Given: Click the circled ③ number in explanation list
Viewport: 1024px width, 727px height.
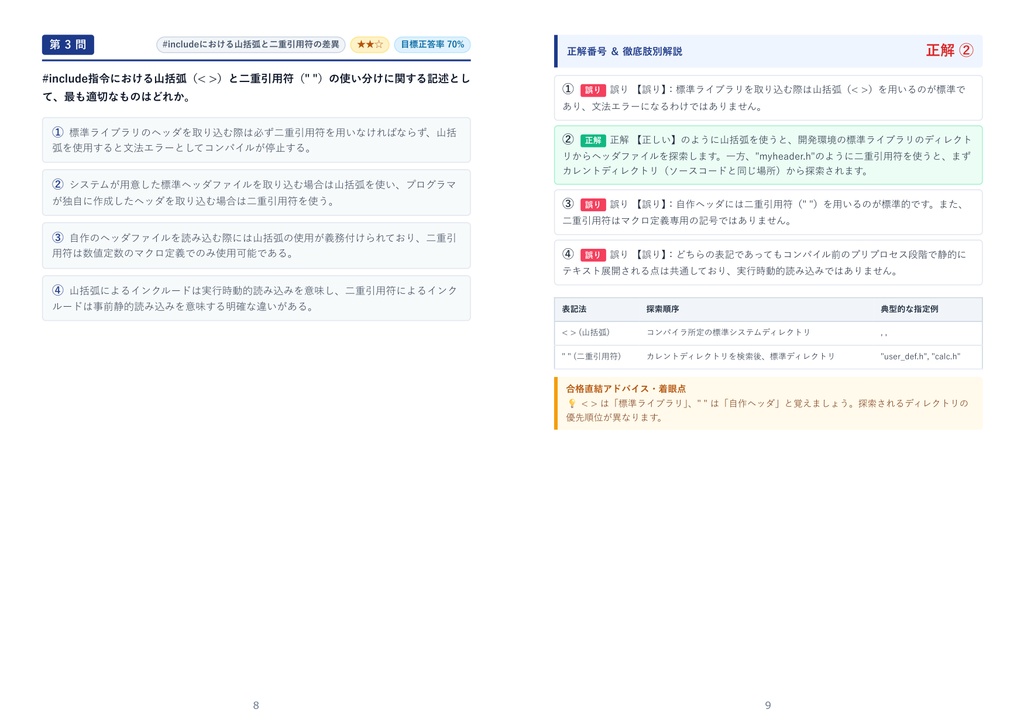Looking at the screenshot, I should coord(568,203).
